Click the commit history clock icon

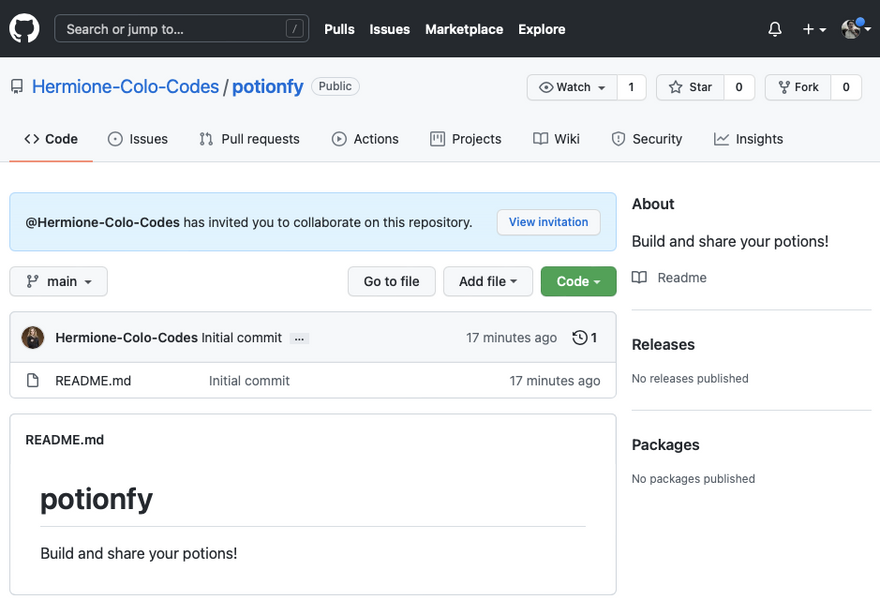pyautogui.click(x=580, y=338)
